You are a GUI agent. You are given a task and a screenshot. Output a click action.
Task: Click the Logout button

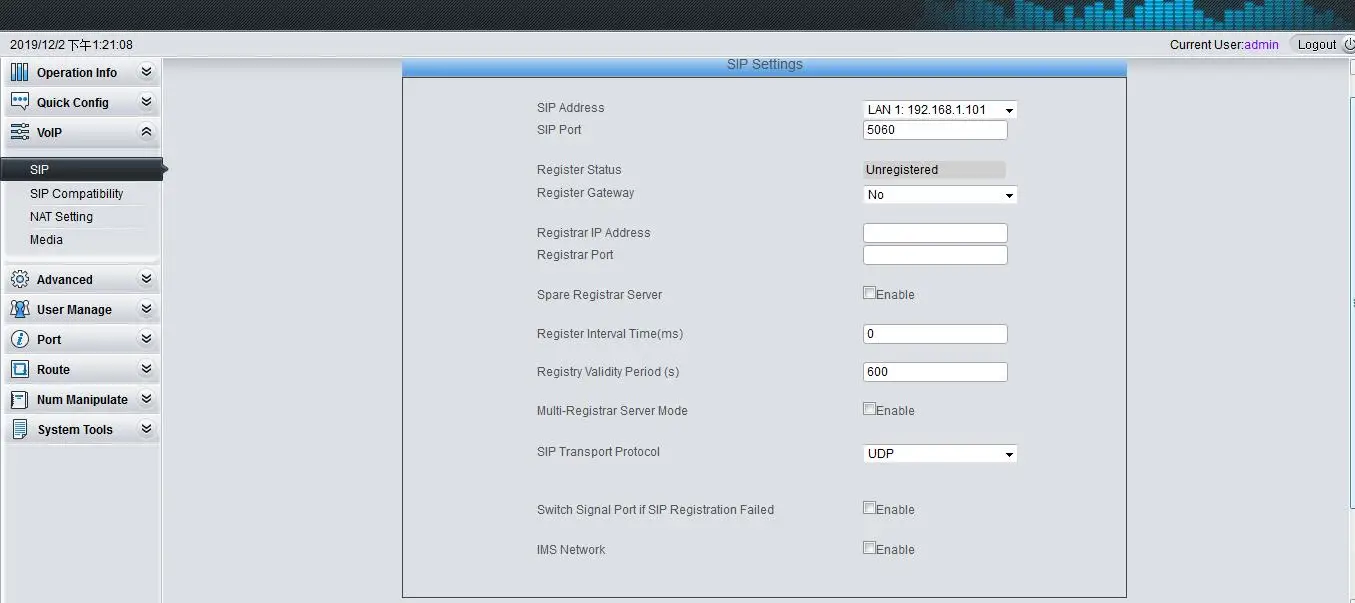coord(1317,44)
